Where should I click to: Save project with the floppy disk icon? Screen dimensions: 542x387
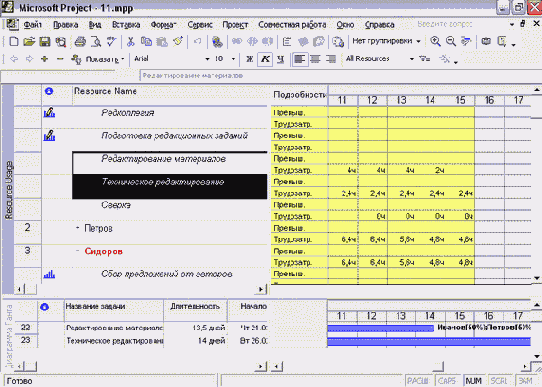(x=45, y=41)
